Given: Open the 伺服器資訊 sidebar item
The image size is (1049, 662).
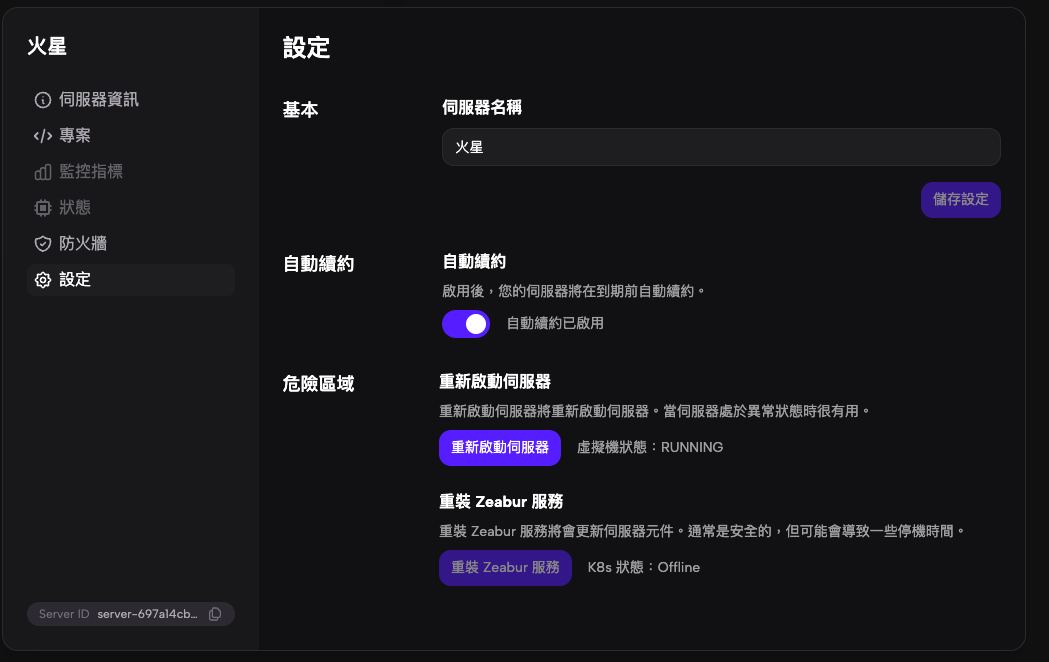Looking at the screenshot, I should pyautogui.click(x=98, y=100).
